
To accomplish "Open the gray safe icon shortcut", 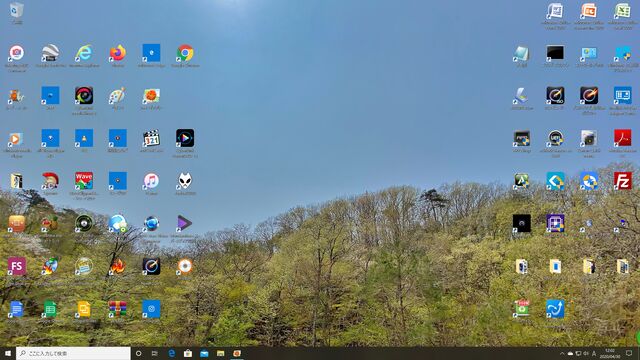I will (589, 138).
